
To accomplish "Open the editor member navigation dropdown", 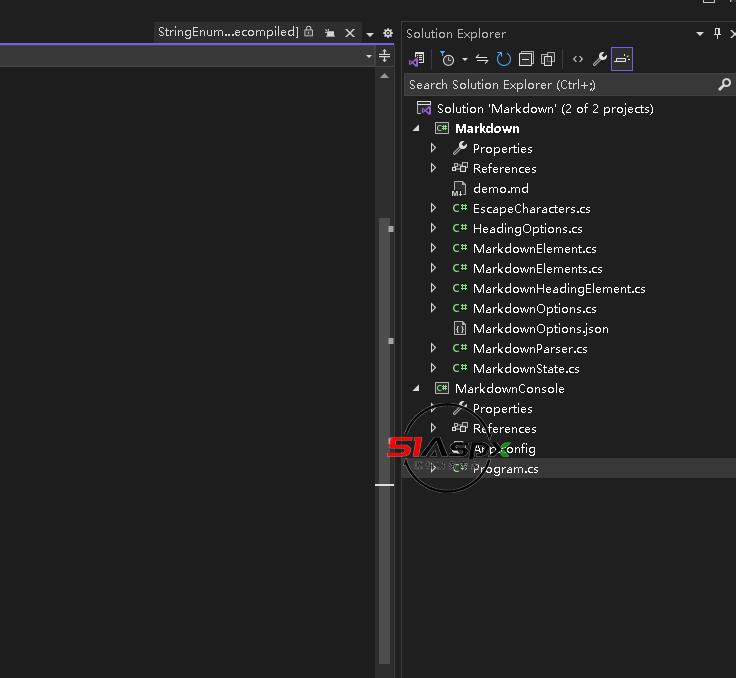I will (x=368, y=56).
